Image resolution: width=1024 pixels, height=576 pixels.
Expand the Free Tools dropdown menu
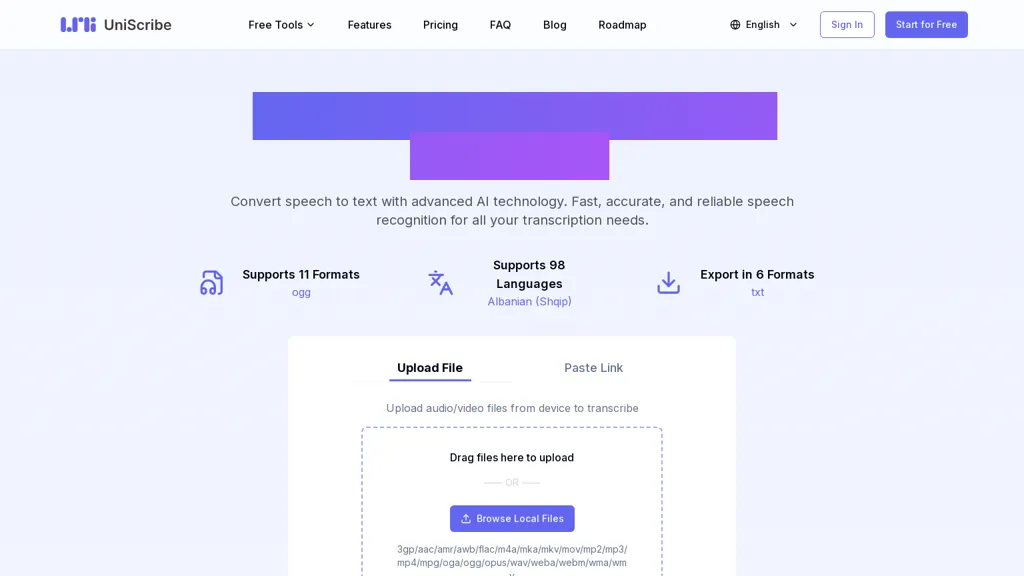click(x=281, y=24)
